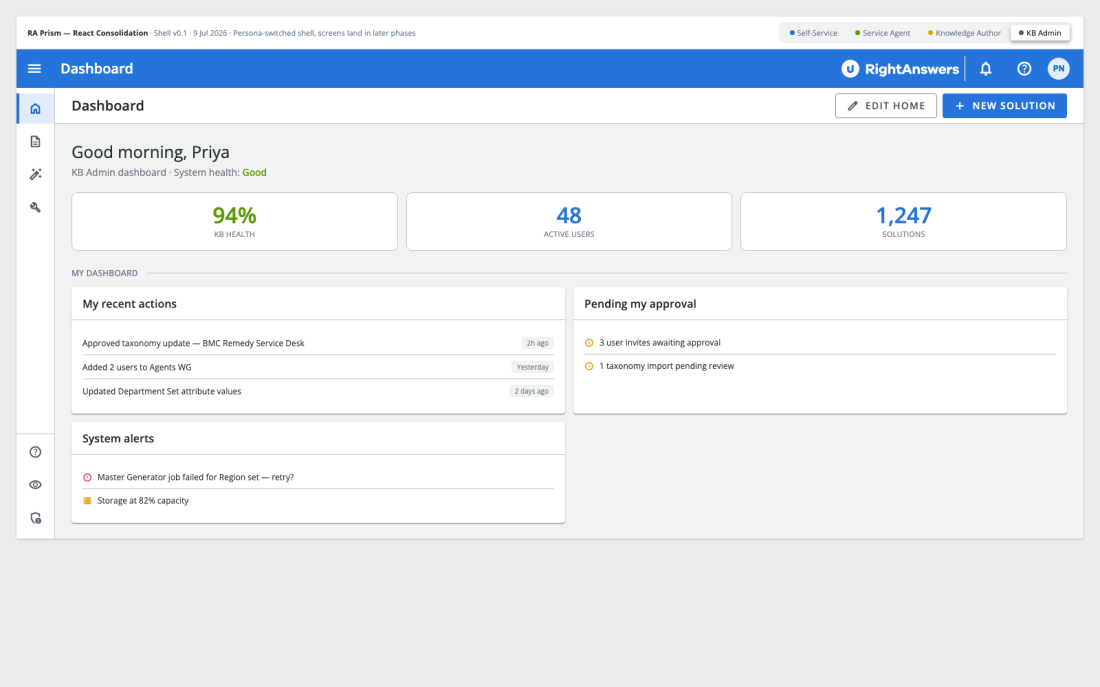Screen dimensions: 1100x687
Task: Open the 1,247 Solutions card
Action: tap(903, 222)
